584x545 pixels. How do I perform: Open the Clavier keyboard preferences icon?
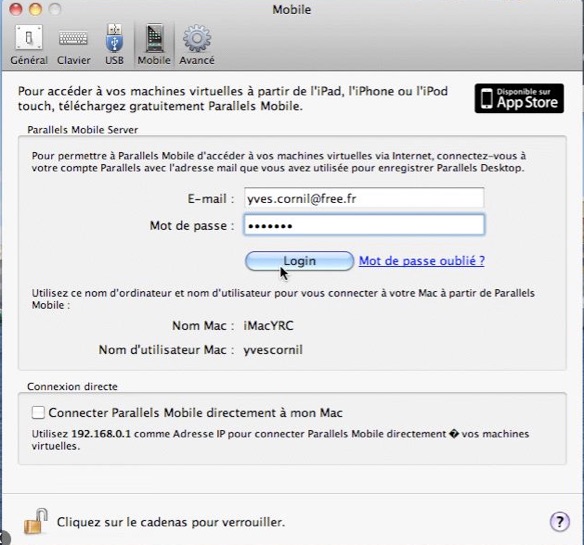tap(73, 38)
